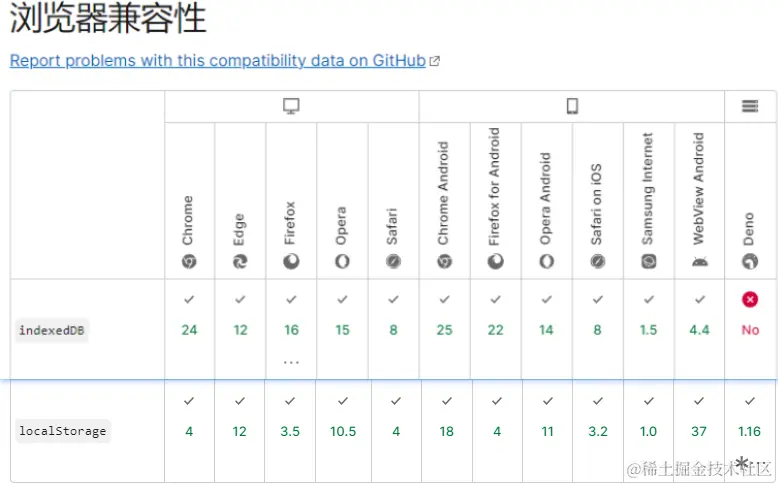Expand Firefox notes ellipsis under indexedDB
The height and width of the screenshot is (484, 778).
pyautogui.click(x=291, y=362)
